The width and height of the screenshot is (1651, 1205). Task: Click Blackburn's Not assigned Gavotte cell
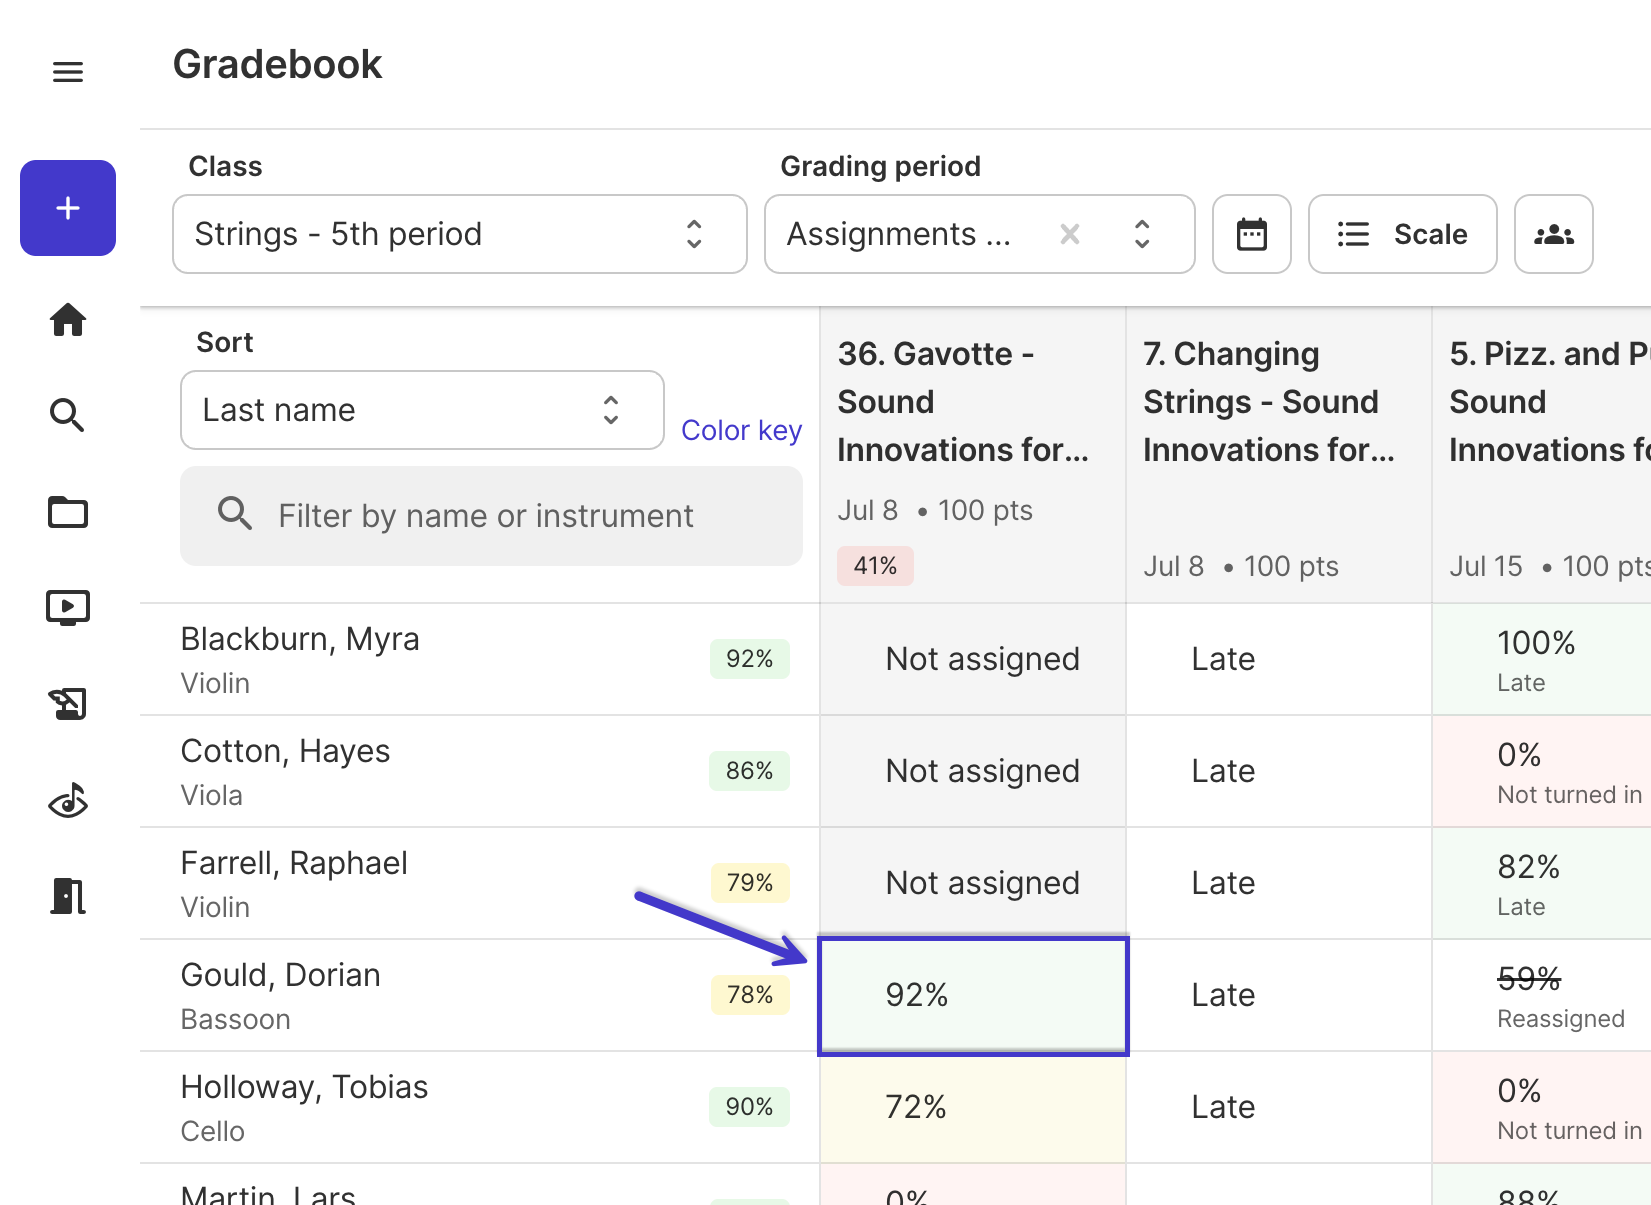(x=973, y=659)
